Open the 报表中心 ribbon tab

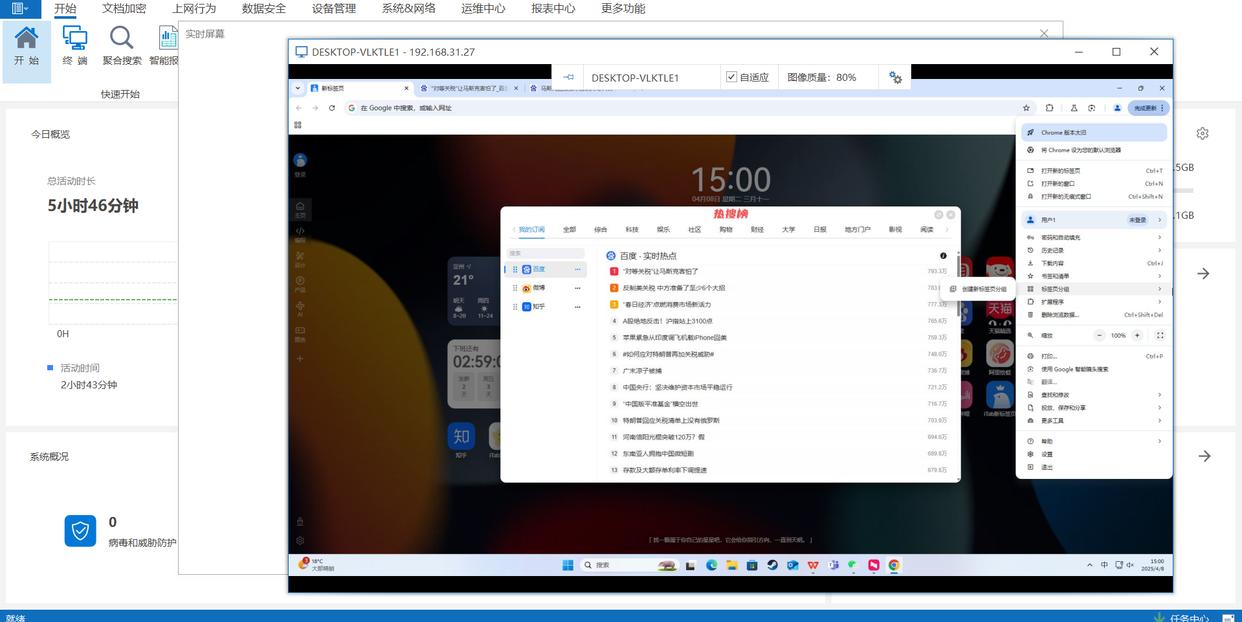pos(553,8)
